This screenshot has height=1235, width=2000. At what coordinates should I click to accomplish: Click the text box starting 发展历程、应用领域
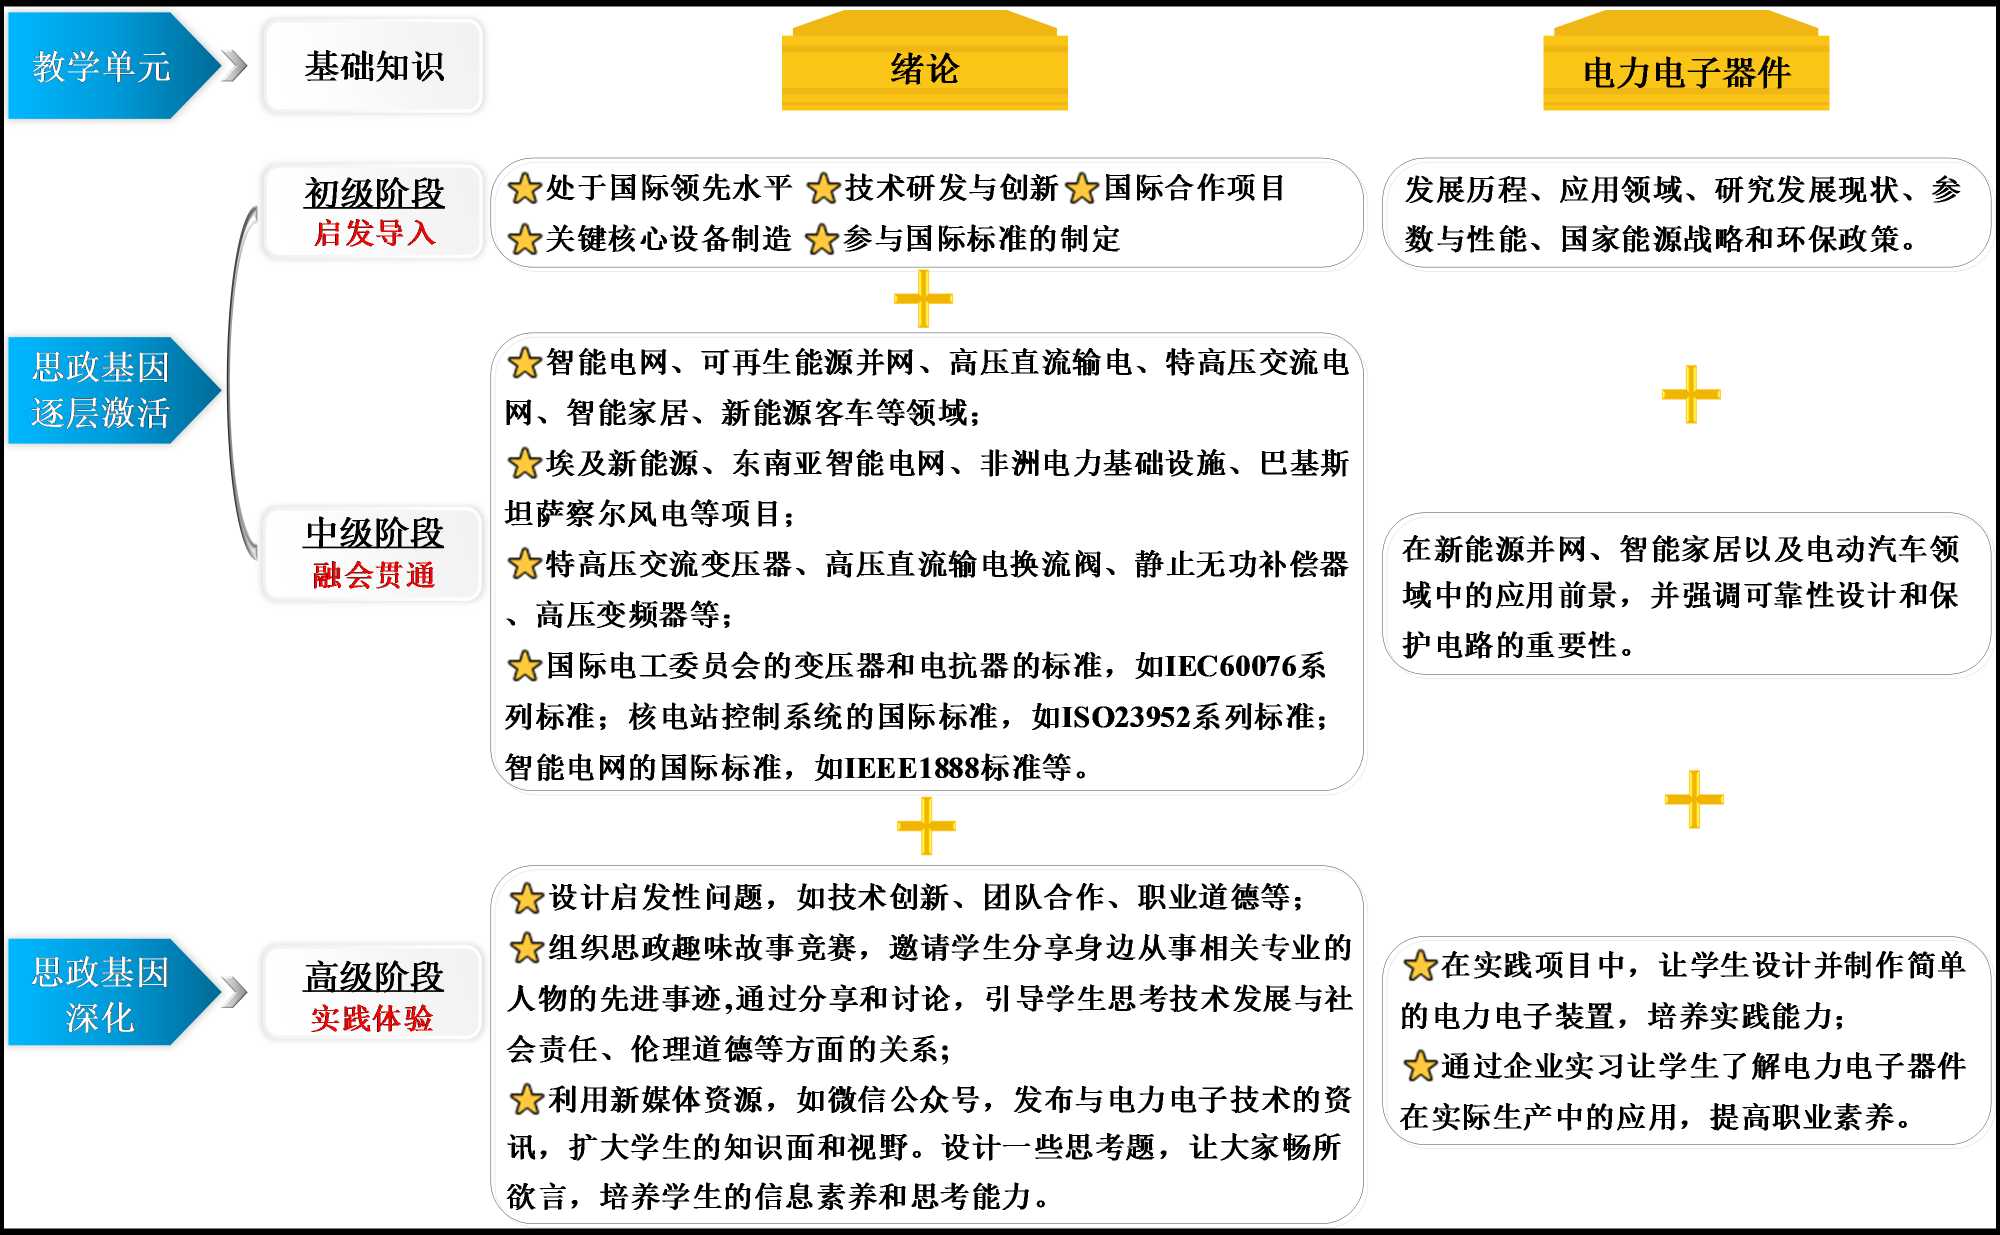coord(1686,214)
